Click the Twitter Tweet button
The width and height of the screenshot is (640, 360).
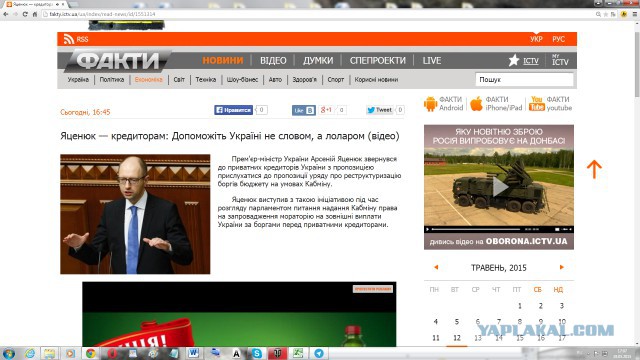coord(380,110)
